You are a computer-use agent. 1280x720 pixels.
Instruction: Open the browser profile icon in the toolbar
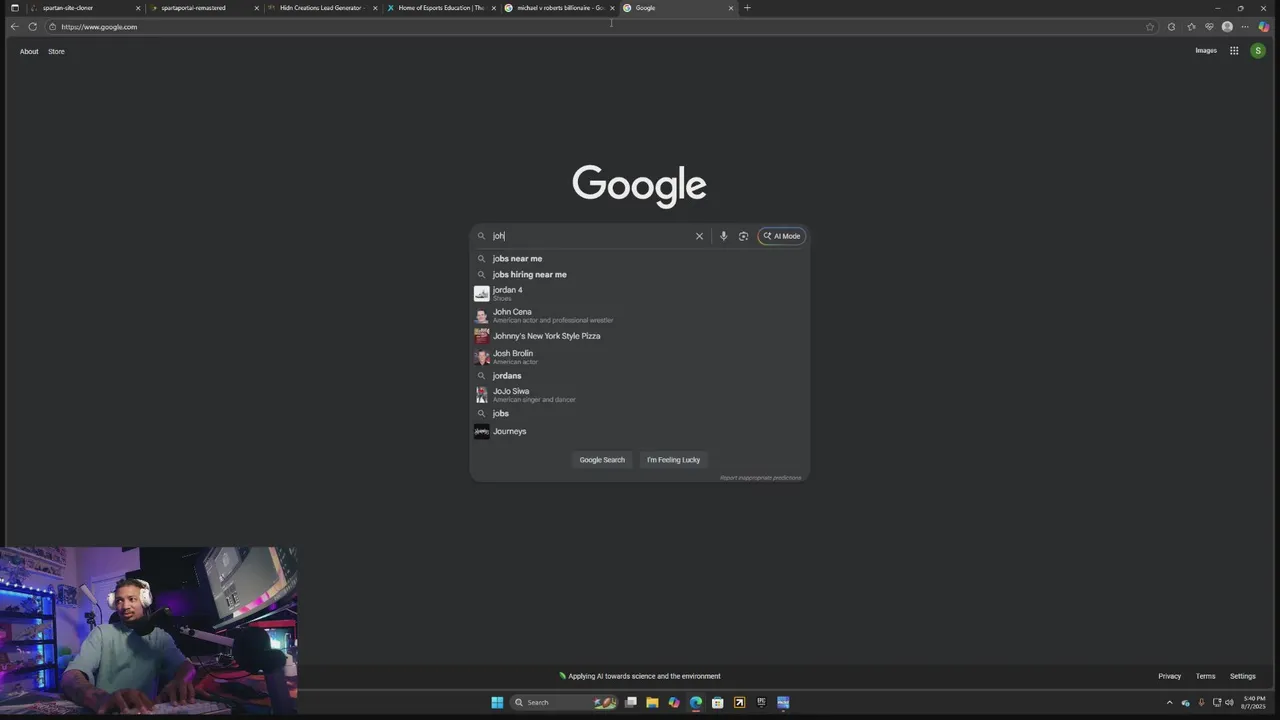(1227, 27)
